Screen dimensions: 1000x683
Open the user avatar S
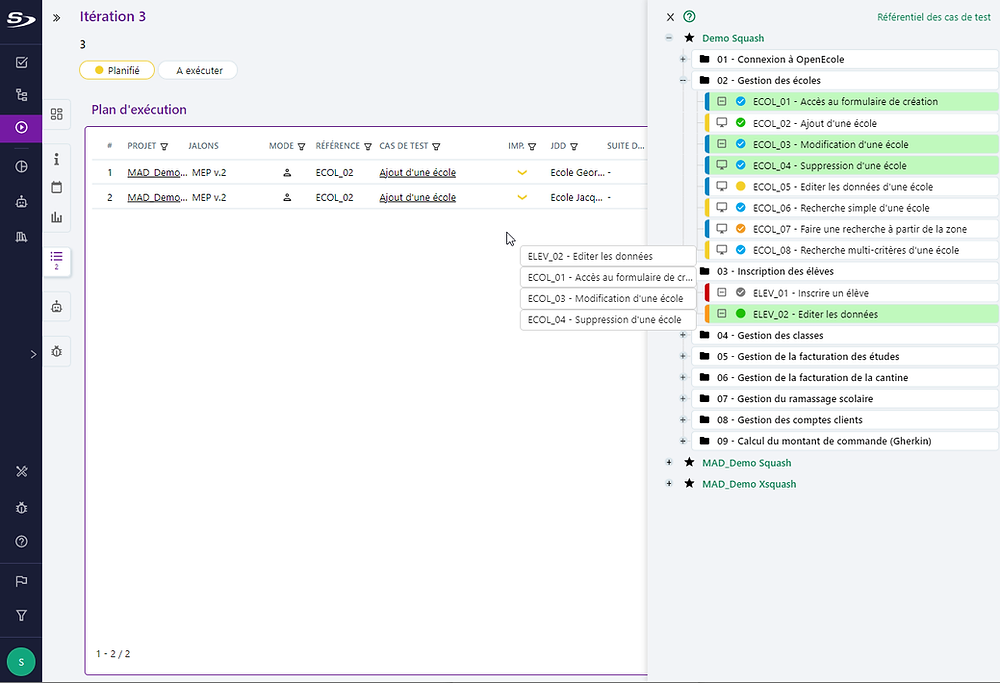click(x=21, y=662)
